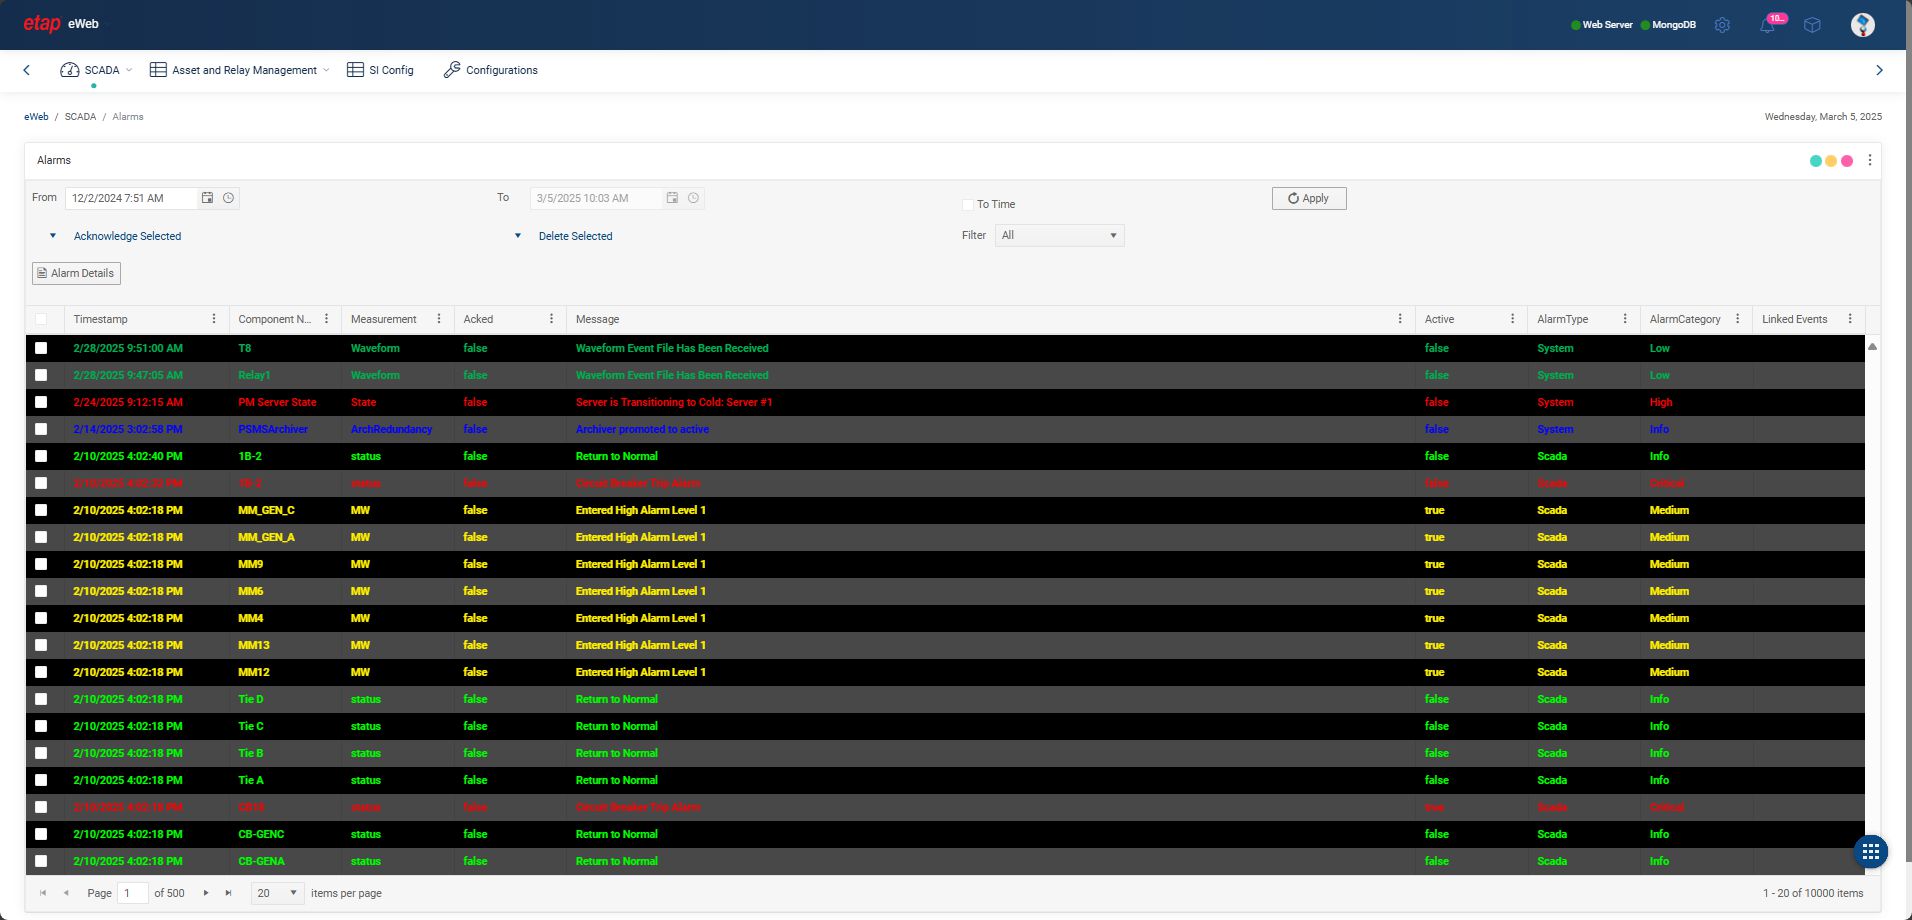Viewport: 1912px width, 920px height.
Task: Enable the To Time checkbox
Action: pos(967,205)
